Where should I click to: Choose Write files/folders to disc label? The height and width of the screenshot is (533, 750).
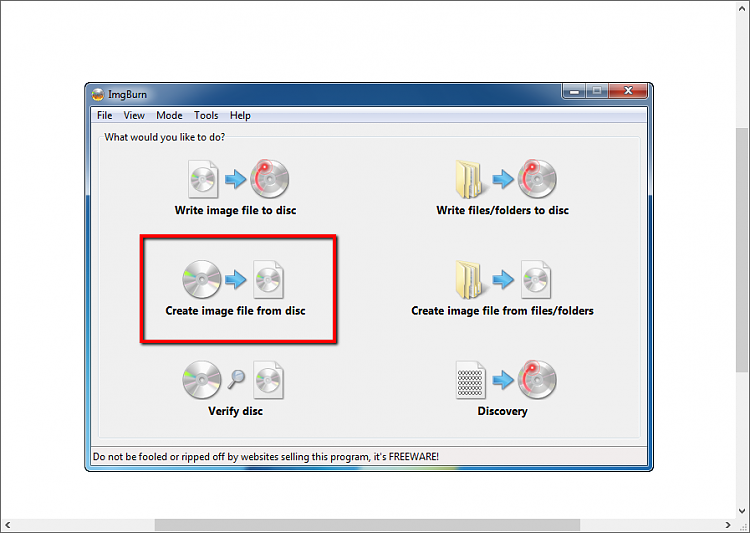pos(502,211)
